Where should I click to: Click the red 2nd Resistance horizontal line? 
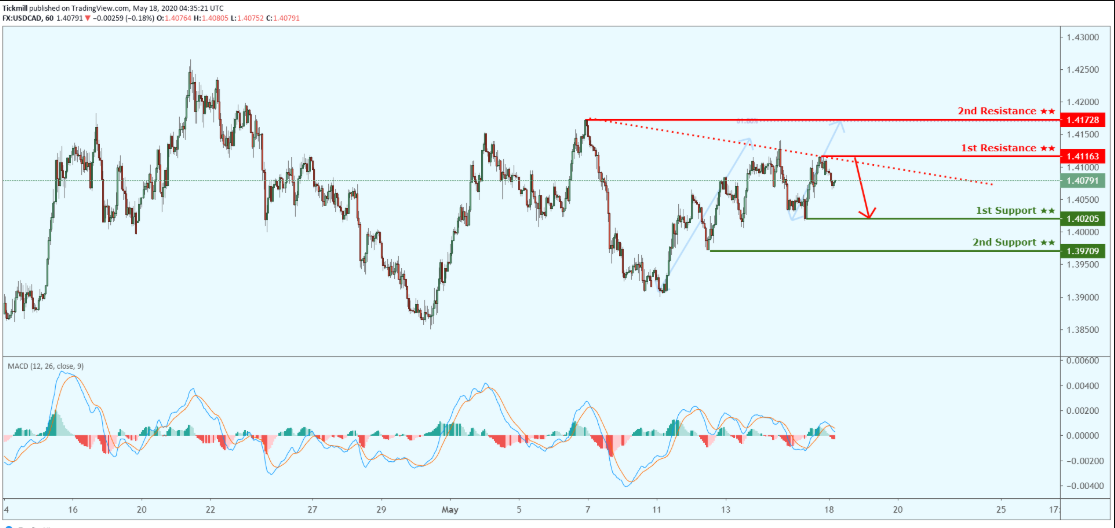pyautogui.click(x=821, y=119)
